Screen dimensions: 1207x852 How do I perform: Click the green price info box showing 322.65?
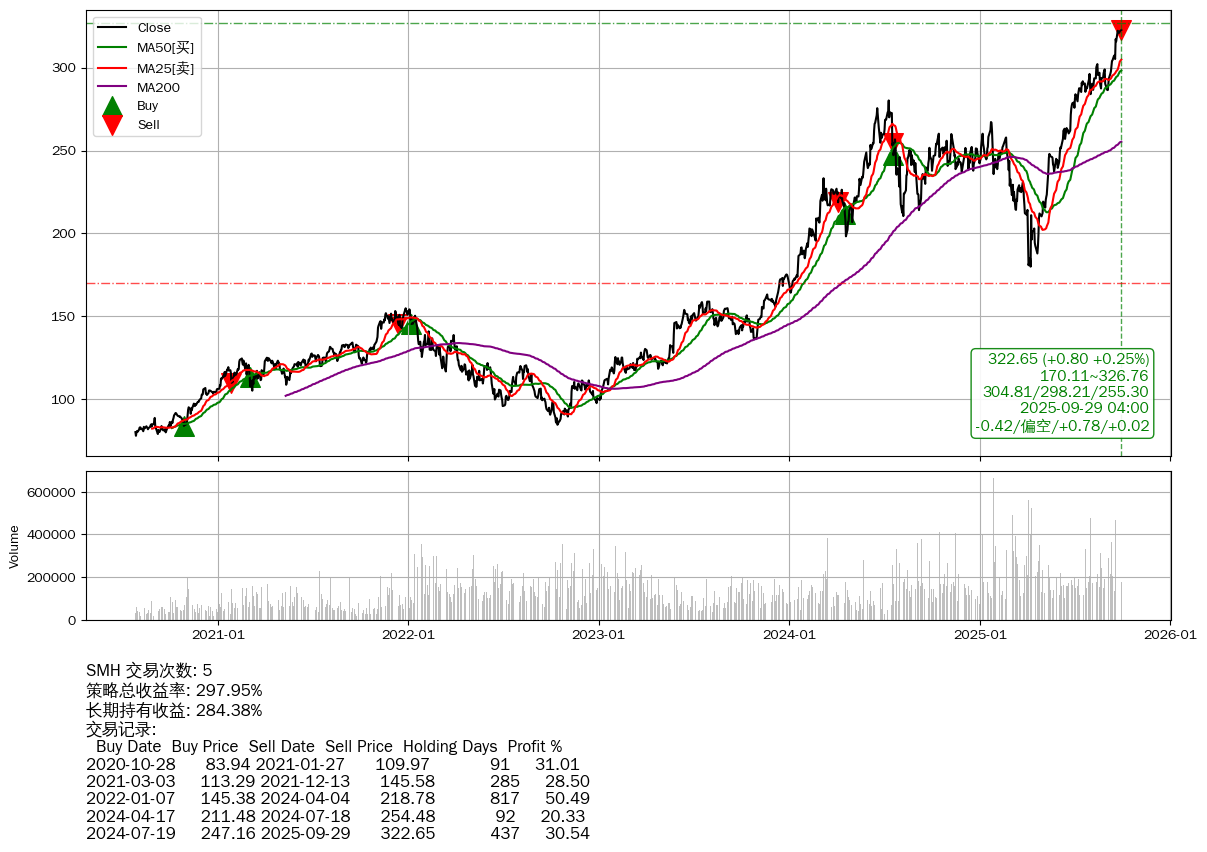[x=1063, y=392]
